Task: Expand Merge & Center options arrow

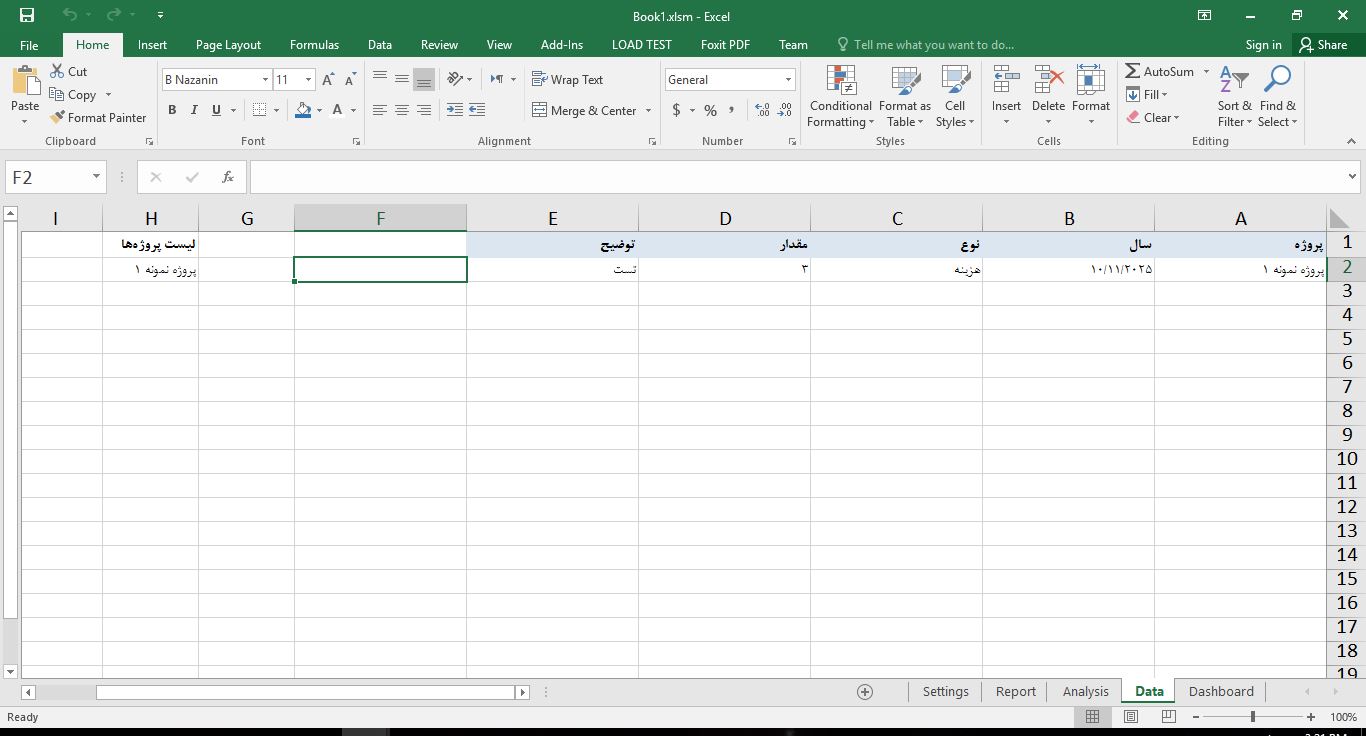Action: [649, 110]
